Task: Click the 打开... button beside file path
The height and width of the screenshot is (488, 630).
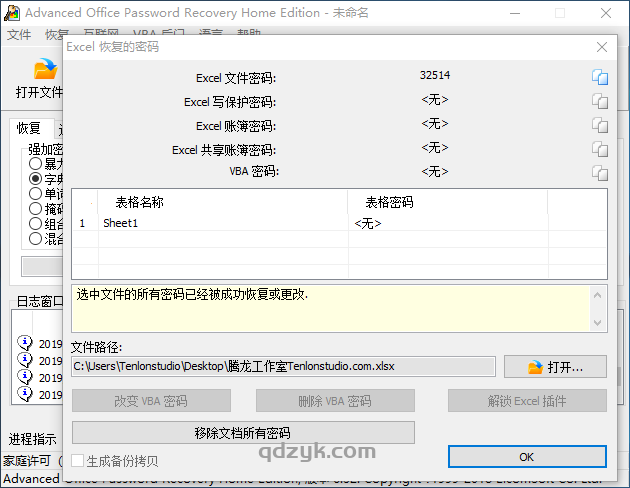Action: pos(555,366)
